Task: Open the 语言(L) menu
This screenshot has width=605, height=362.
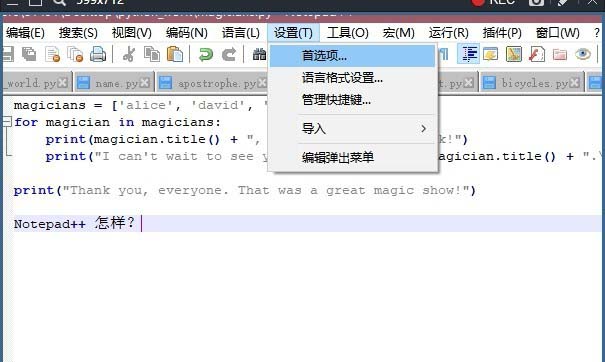Action: click(241, 33)
